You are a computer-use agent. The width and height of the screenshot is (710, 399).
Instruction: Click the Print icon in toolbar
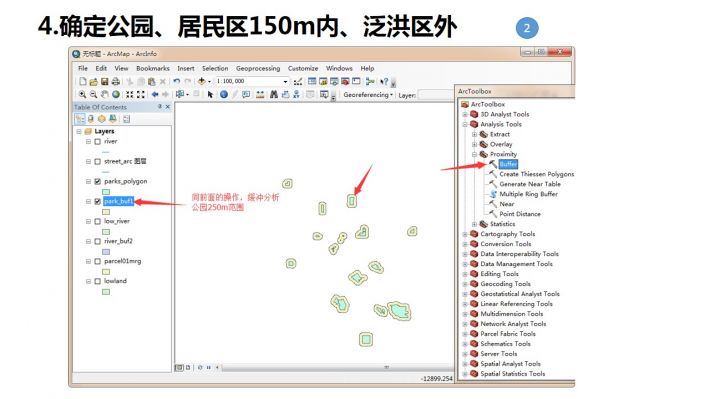pos(115,82)
